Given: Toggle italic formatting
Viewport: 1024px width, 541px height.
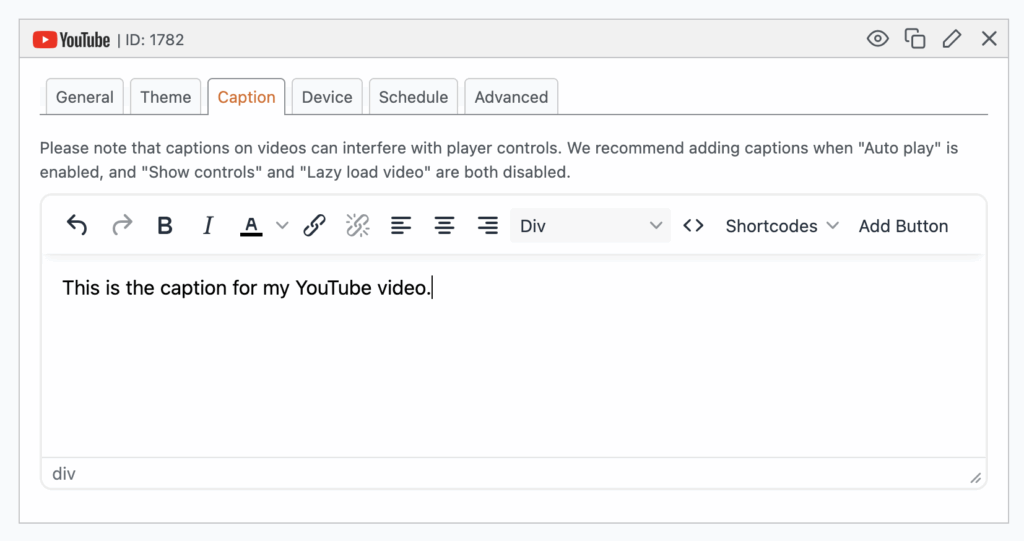Looking at the screenshot, I should pos(208,225).
